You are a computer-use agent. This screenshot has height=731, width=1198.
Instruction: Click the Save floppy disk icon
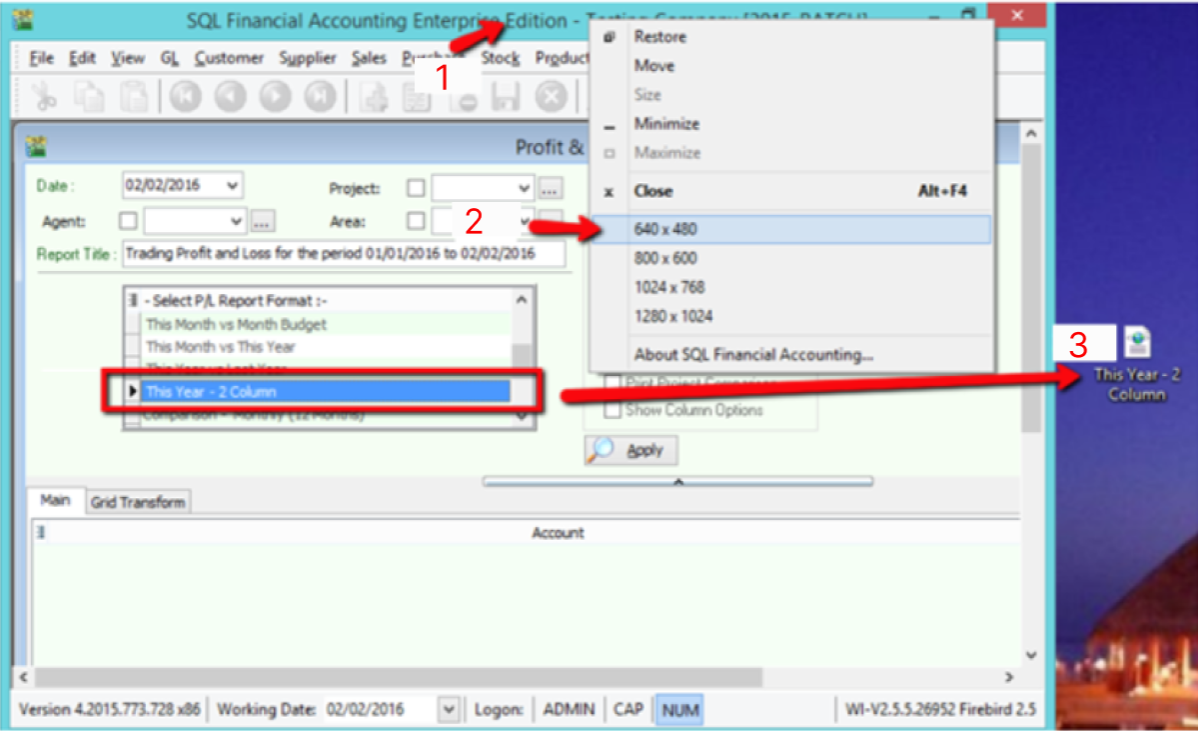(x=505, y=97)
